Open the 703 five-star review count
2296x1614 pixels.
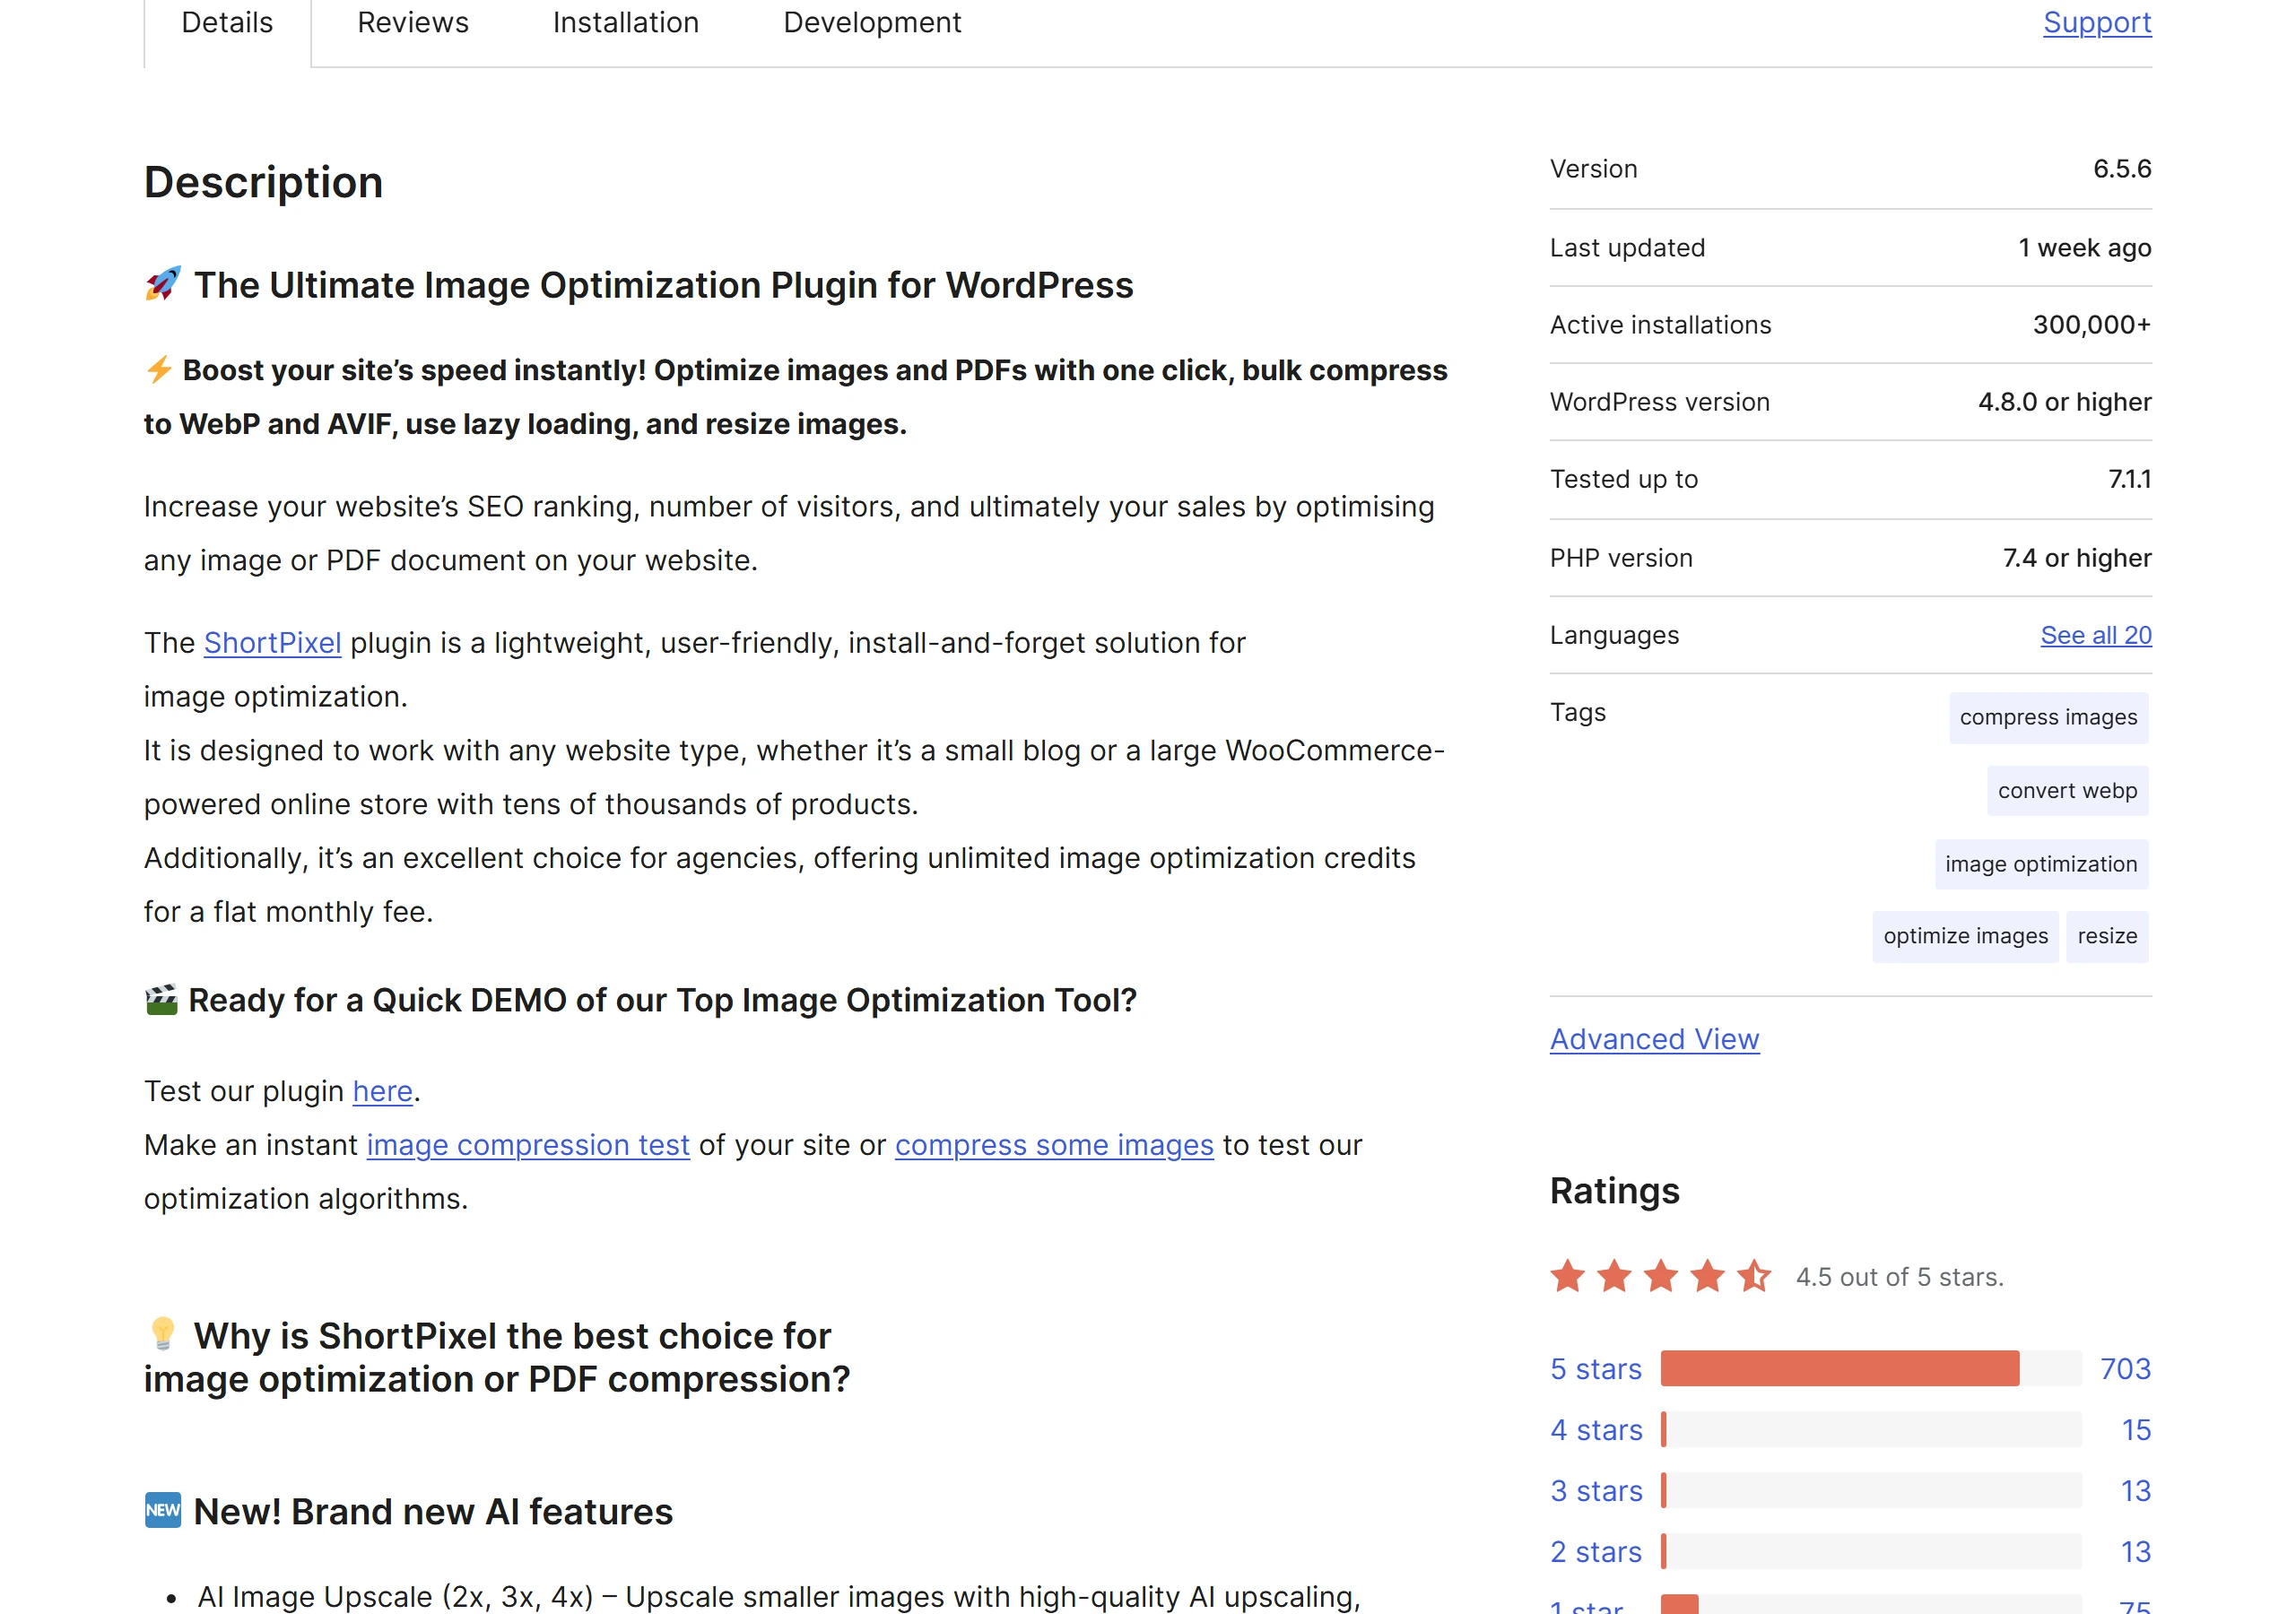coord(2125,1369)
